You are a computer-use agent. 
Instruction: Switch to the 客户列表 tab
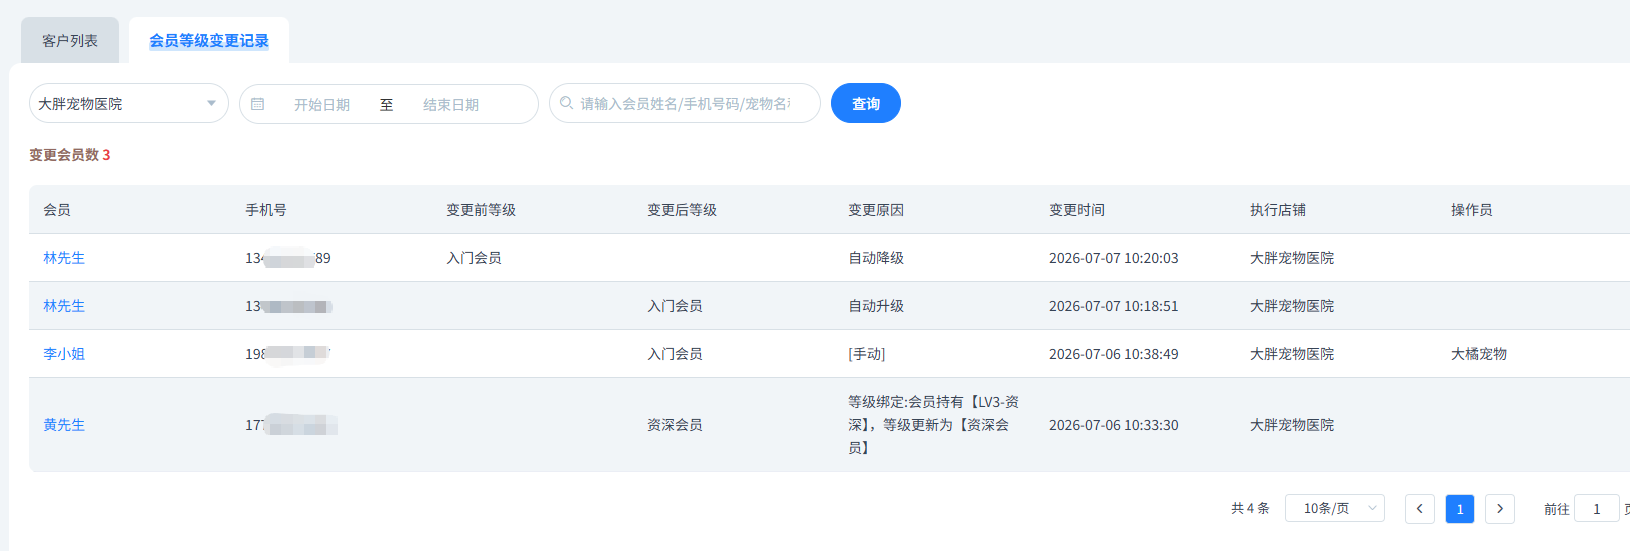click(x=70, y=41)
